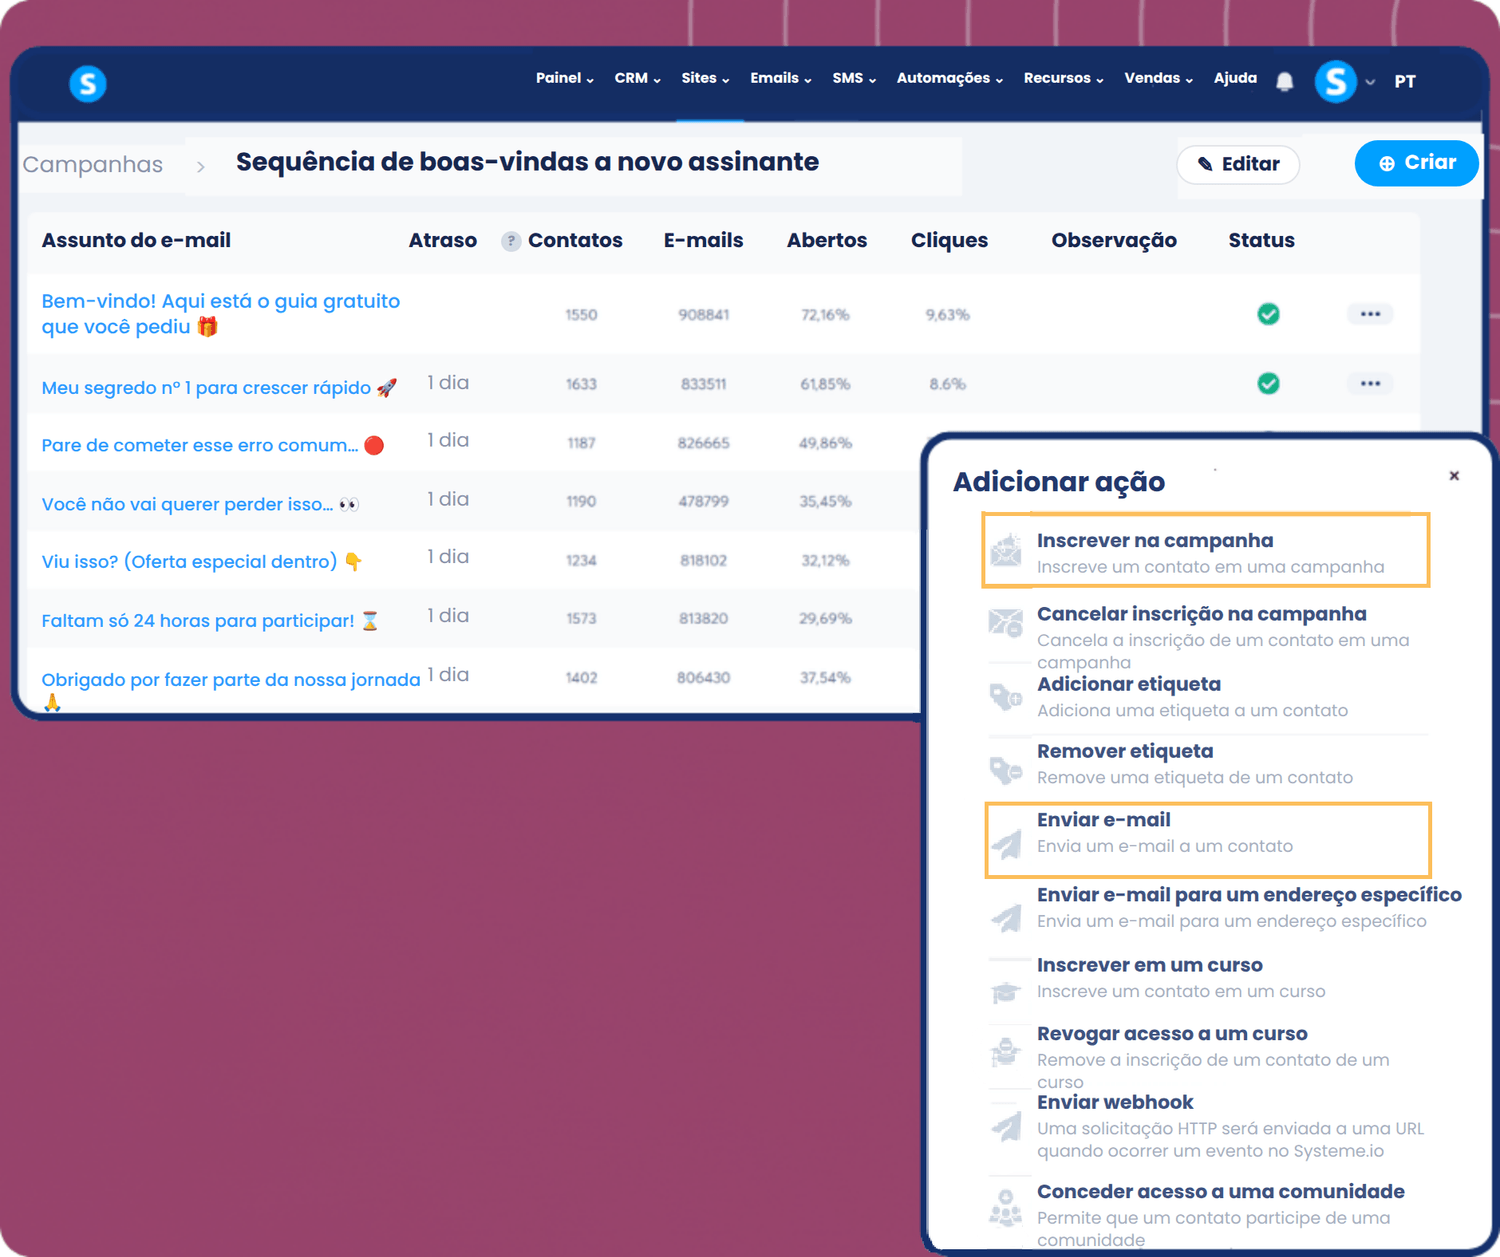Image resolution: width=1500 pixels, height=1257 pixels.
Task: Choose Enviar e-mail para um endereço específico
Action: coord(1225,907)
